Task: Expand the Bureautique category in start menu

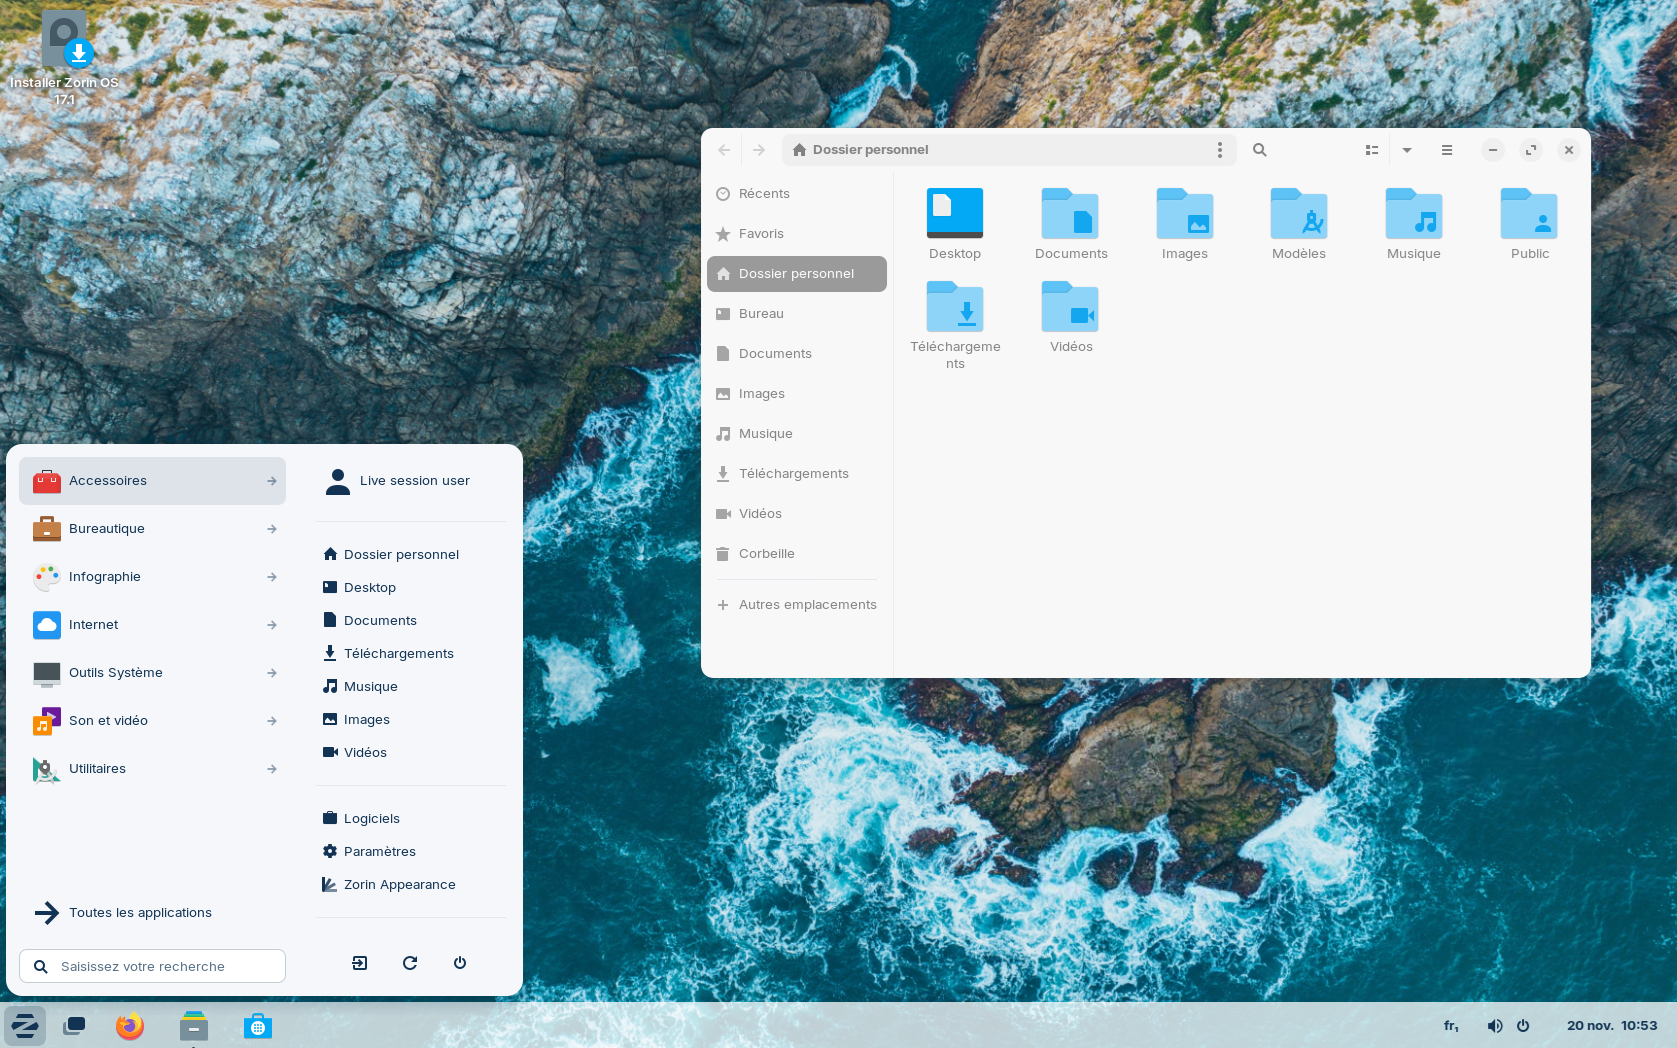Action: (x=152, y=529)
